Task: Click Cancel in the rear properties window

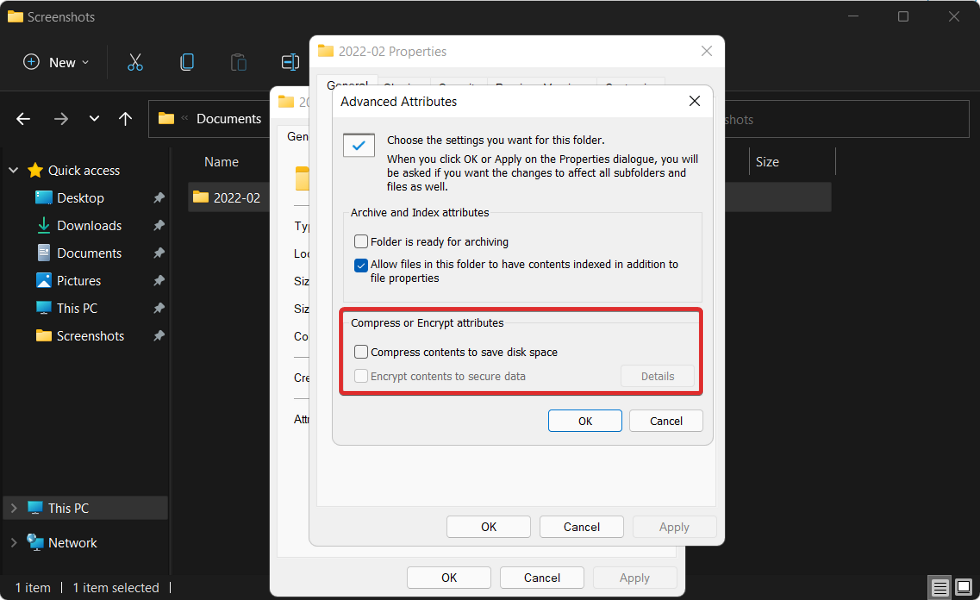Action: click(542, 578)
